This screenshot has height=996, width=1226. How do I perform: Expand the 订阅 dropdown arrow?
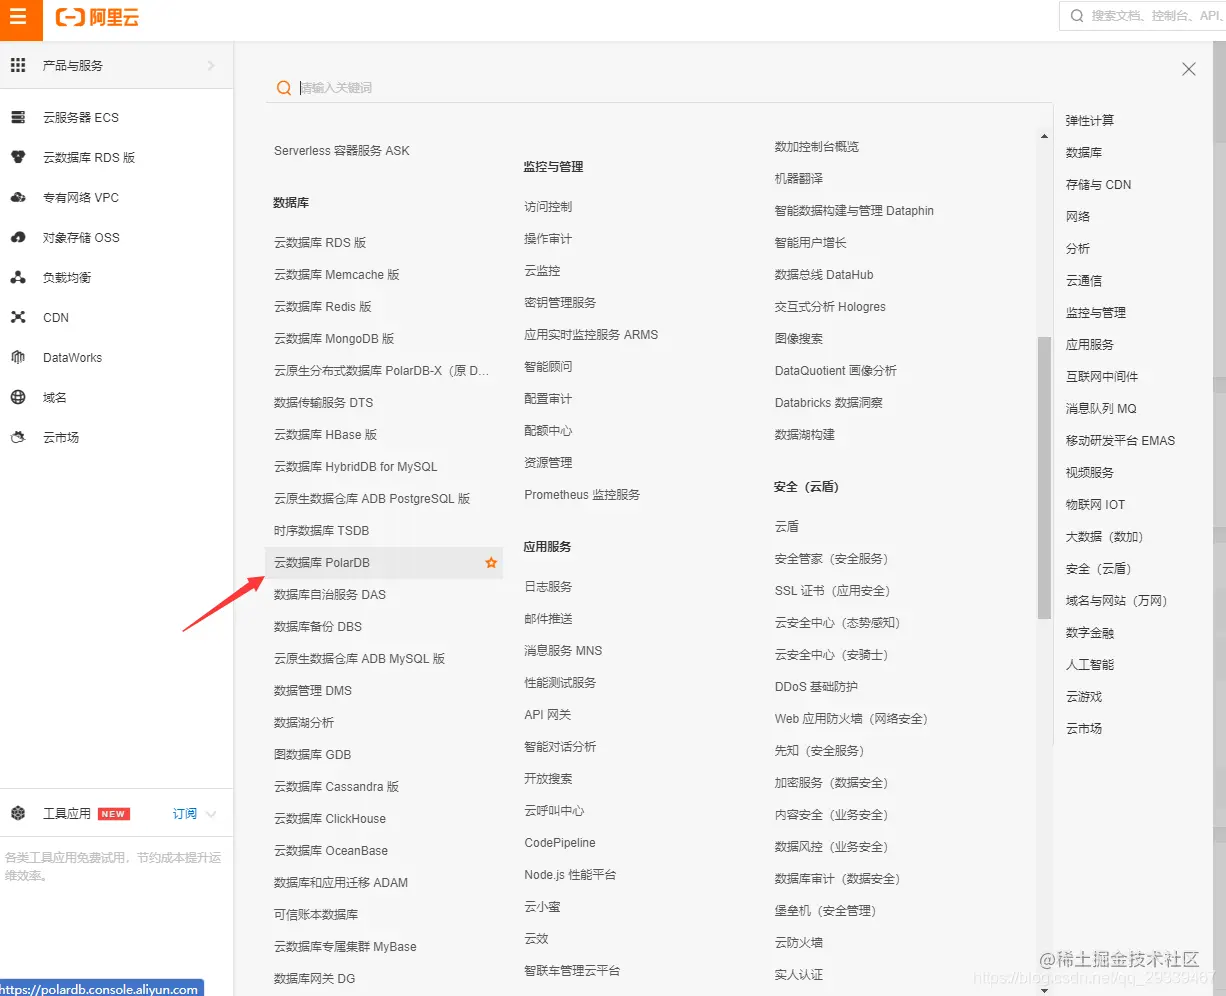pyautogui.click(x=211, y=814)
